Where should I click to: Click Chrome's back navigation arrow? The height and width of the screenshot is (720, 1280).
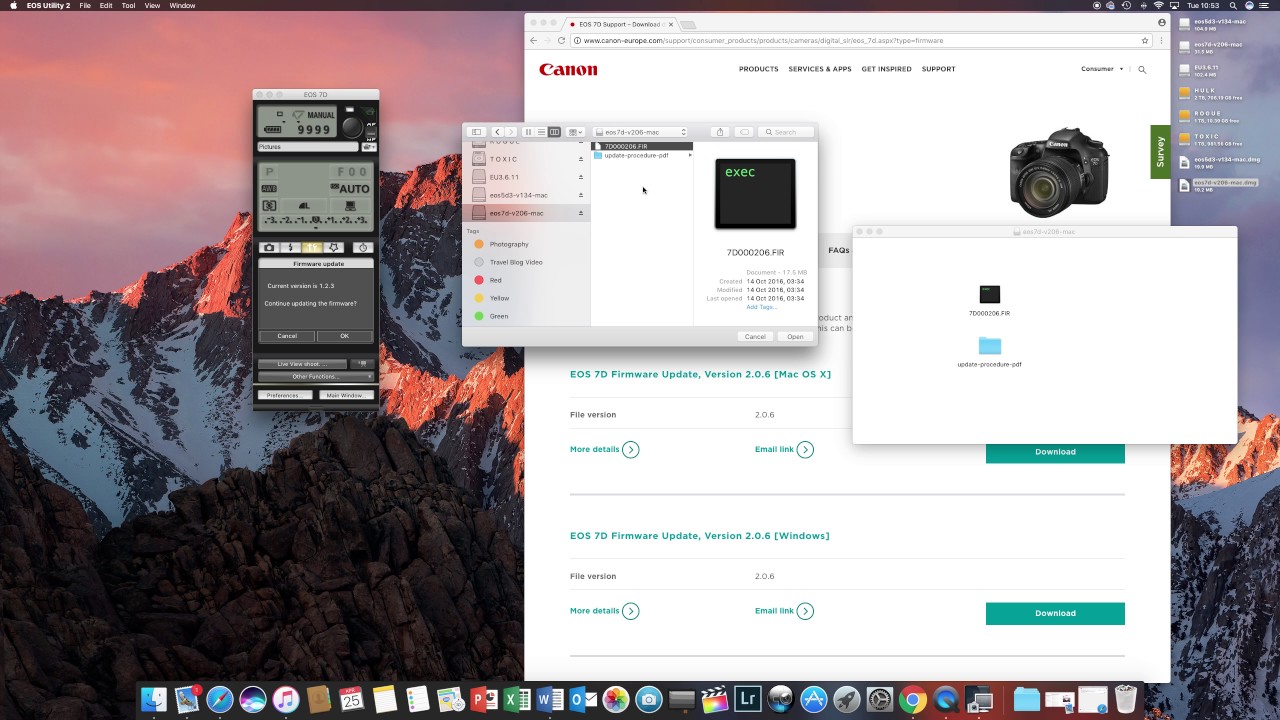(534, 41)
